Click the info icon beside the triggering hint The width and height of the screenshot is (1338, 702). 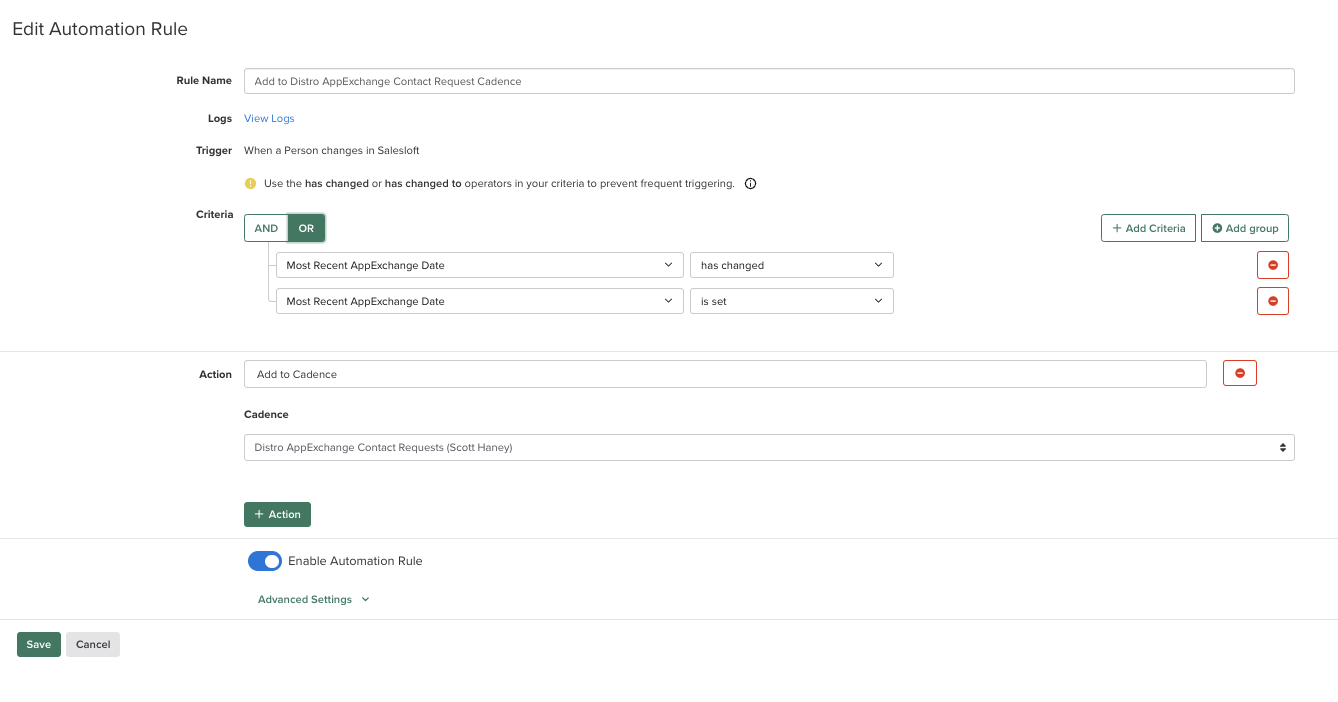point(750,184)
